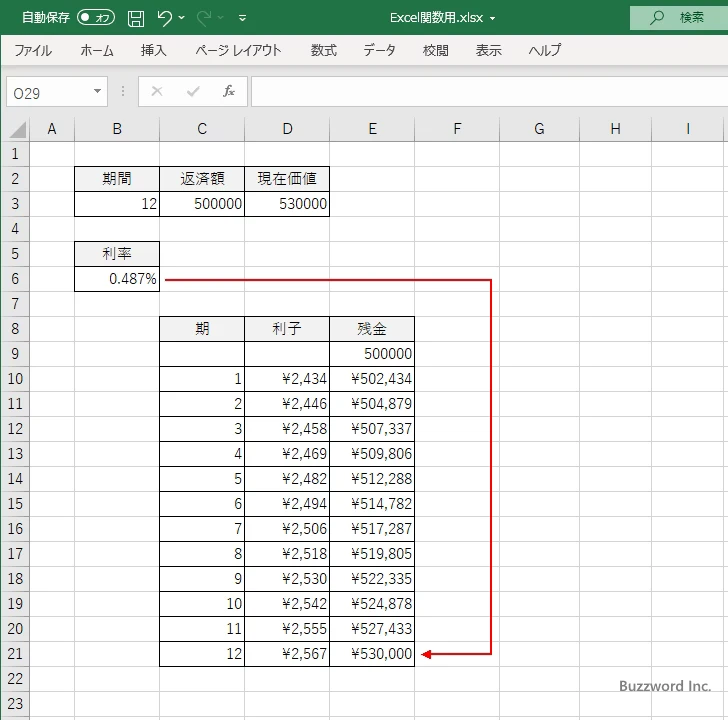This screenshot has height=720, width=728.
Task: Select column E header
Action: (x=372, y=129)
